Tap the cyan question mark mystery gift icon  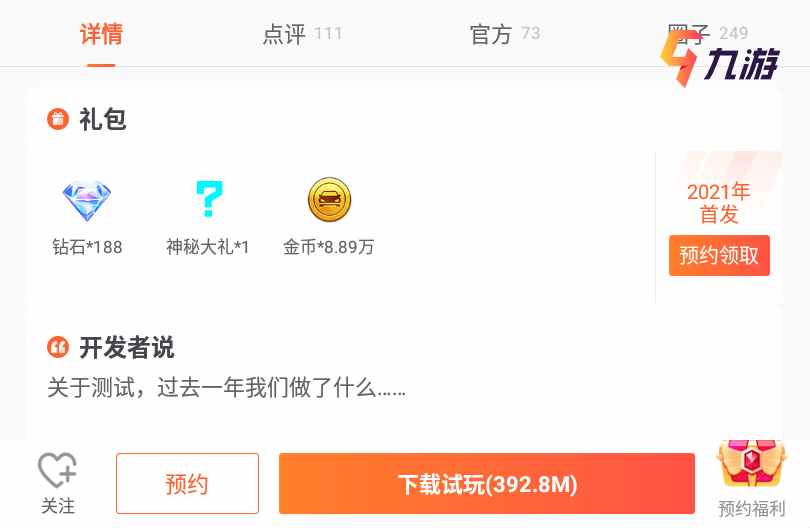tap(209, 198)
